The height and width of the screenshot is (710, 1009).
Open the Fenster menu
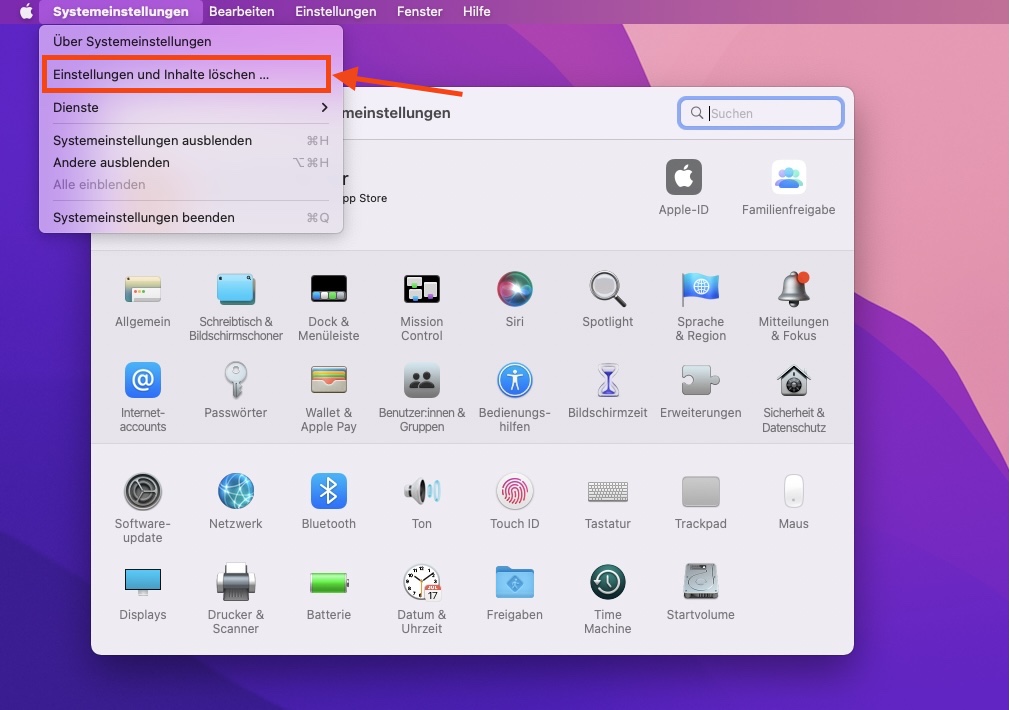(420, 11)
